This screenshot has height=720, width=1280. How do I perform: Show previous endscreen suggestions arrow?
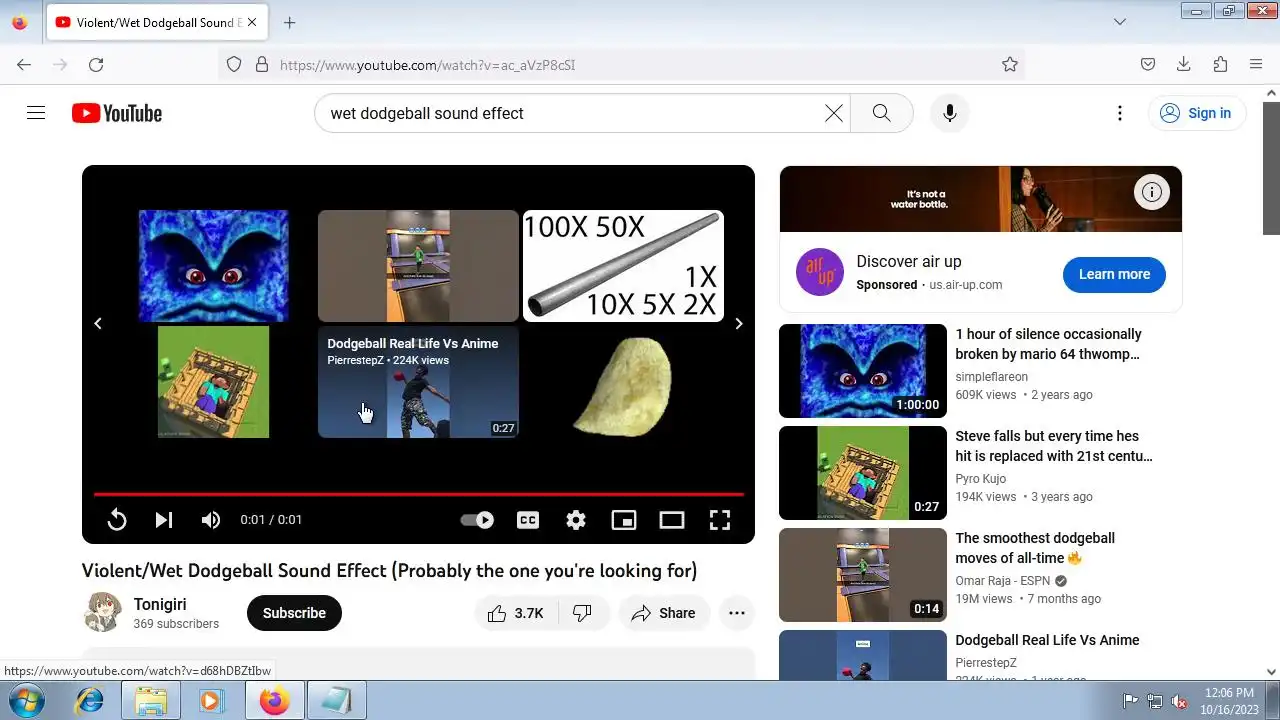[98, 323]
